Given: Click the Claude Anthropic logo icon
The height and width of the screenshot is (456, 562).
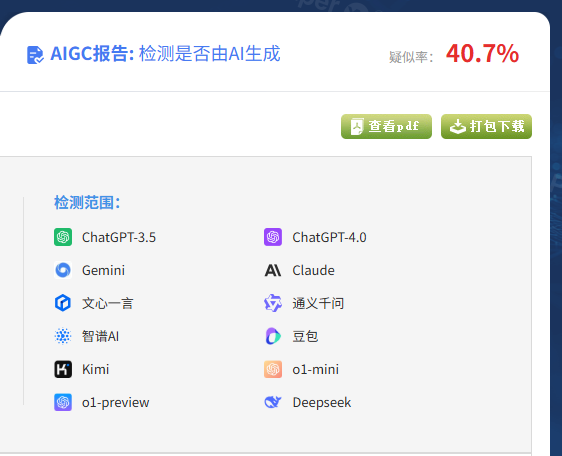Looking at the screenshot, I should (x=273, y=270).
